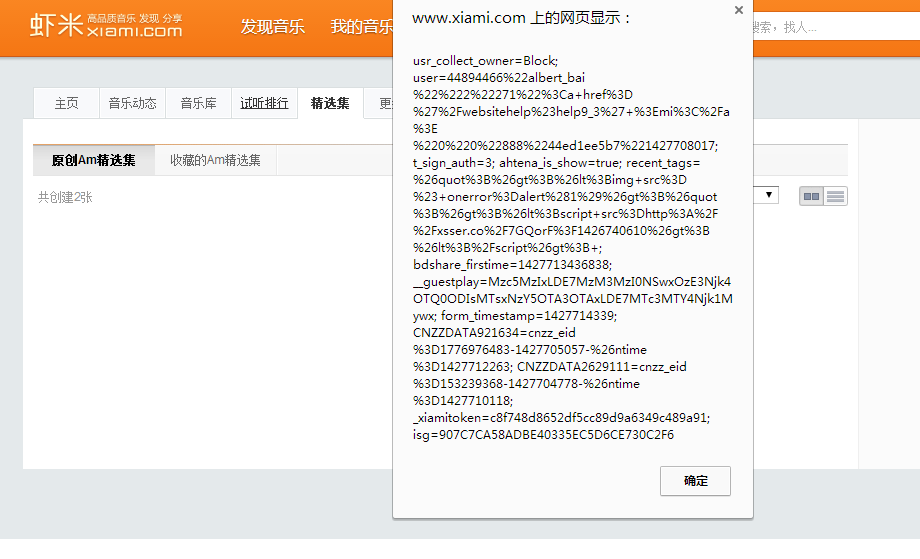This screenshot has width=920, height=559.
Task: Switch to list view icon
Action: click(x=836, y=197)
